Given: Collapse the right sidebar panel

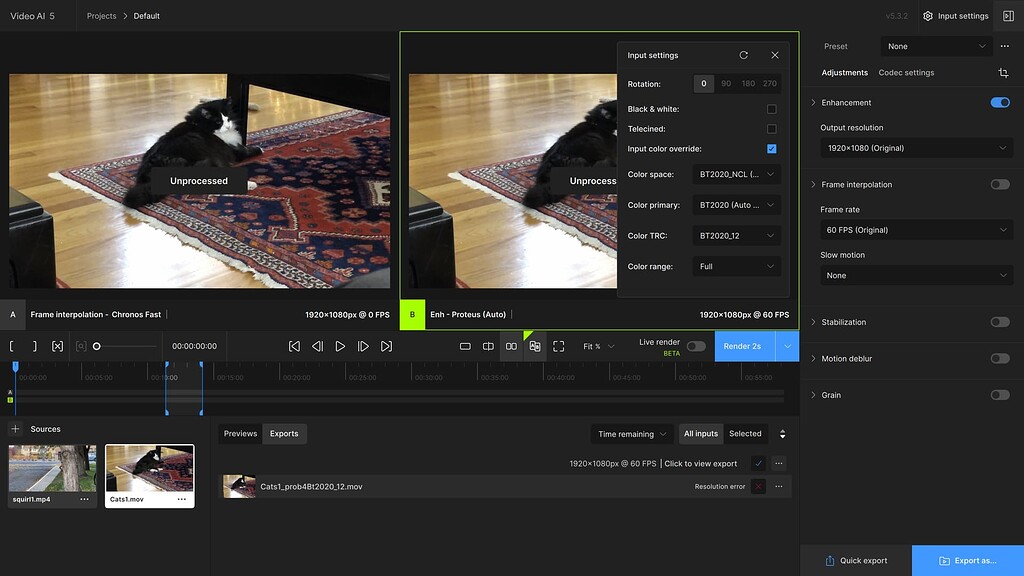Looking at the screenshot, I should pos(1008,16).
